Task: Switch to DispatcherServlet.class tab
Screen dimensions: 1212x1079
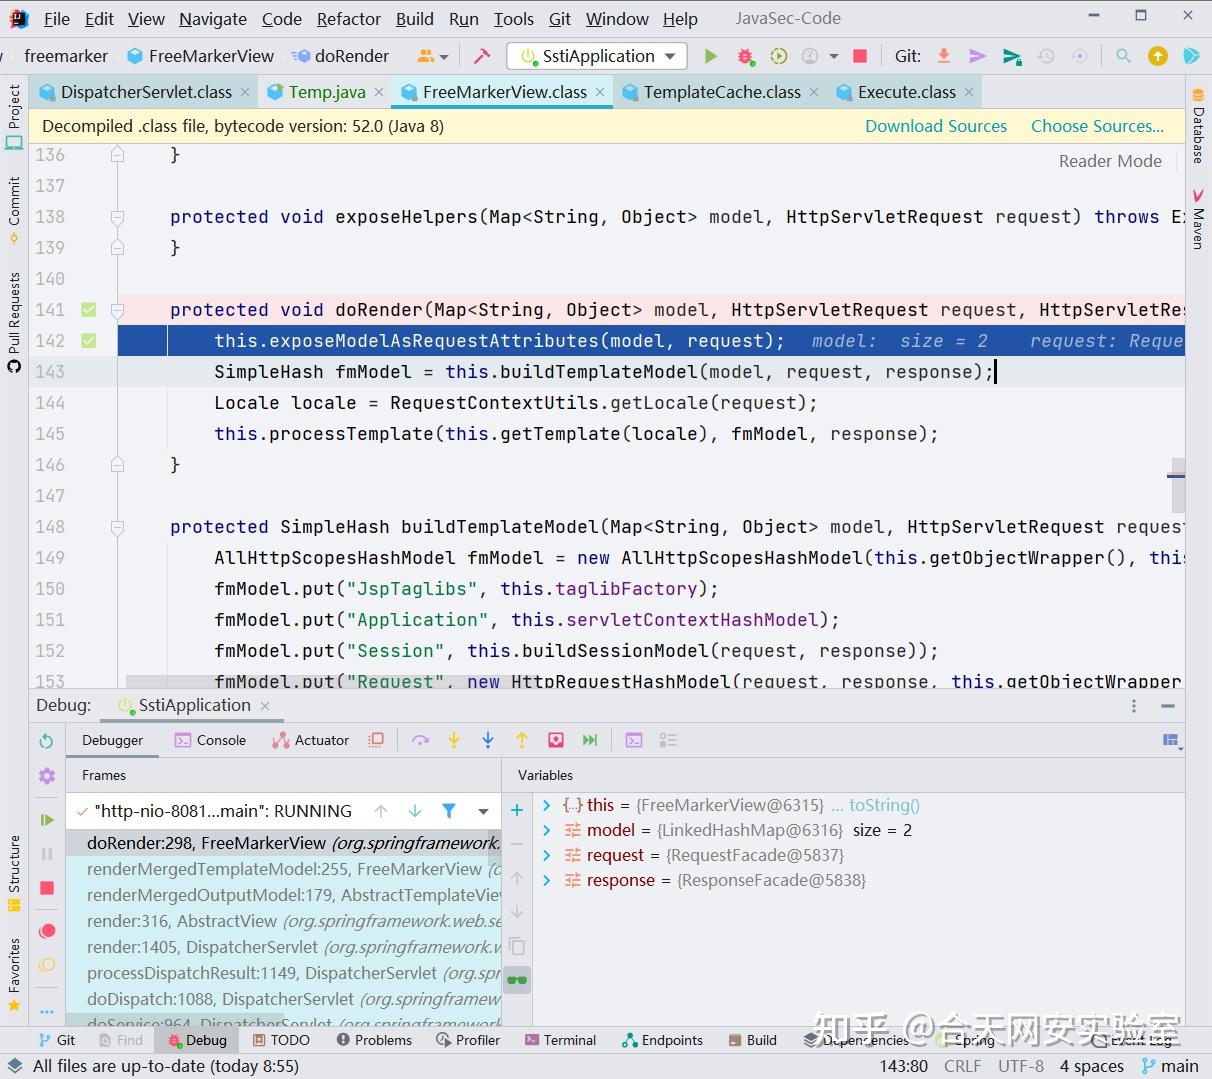Action: pos(145,92)
